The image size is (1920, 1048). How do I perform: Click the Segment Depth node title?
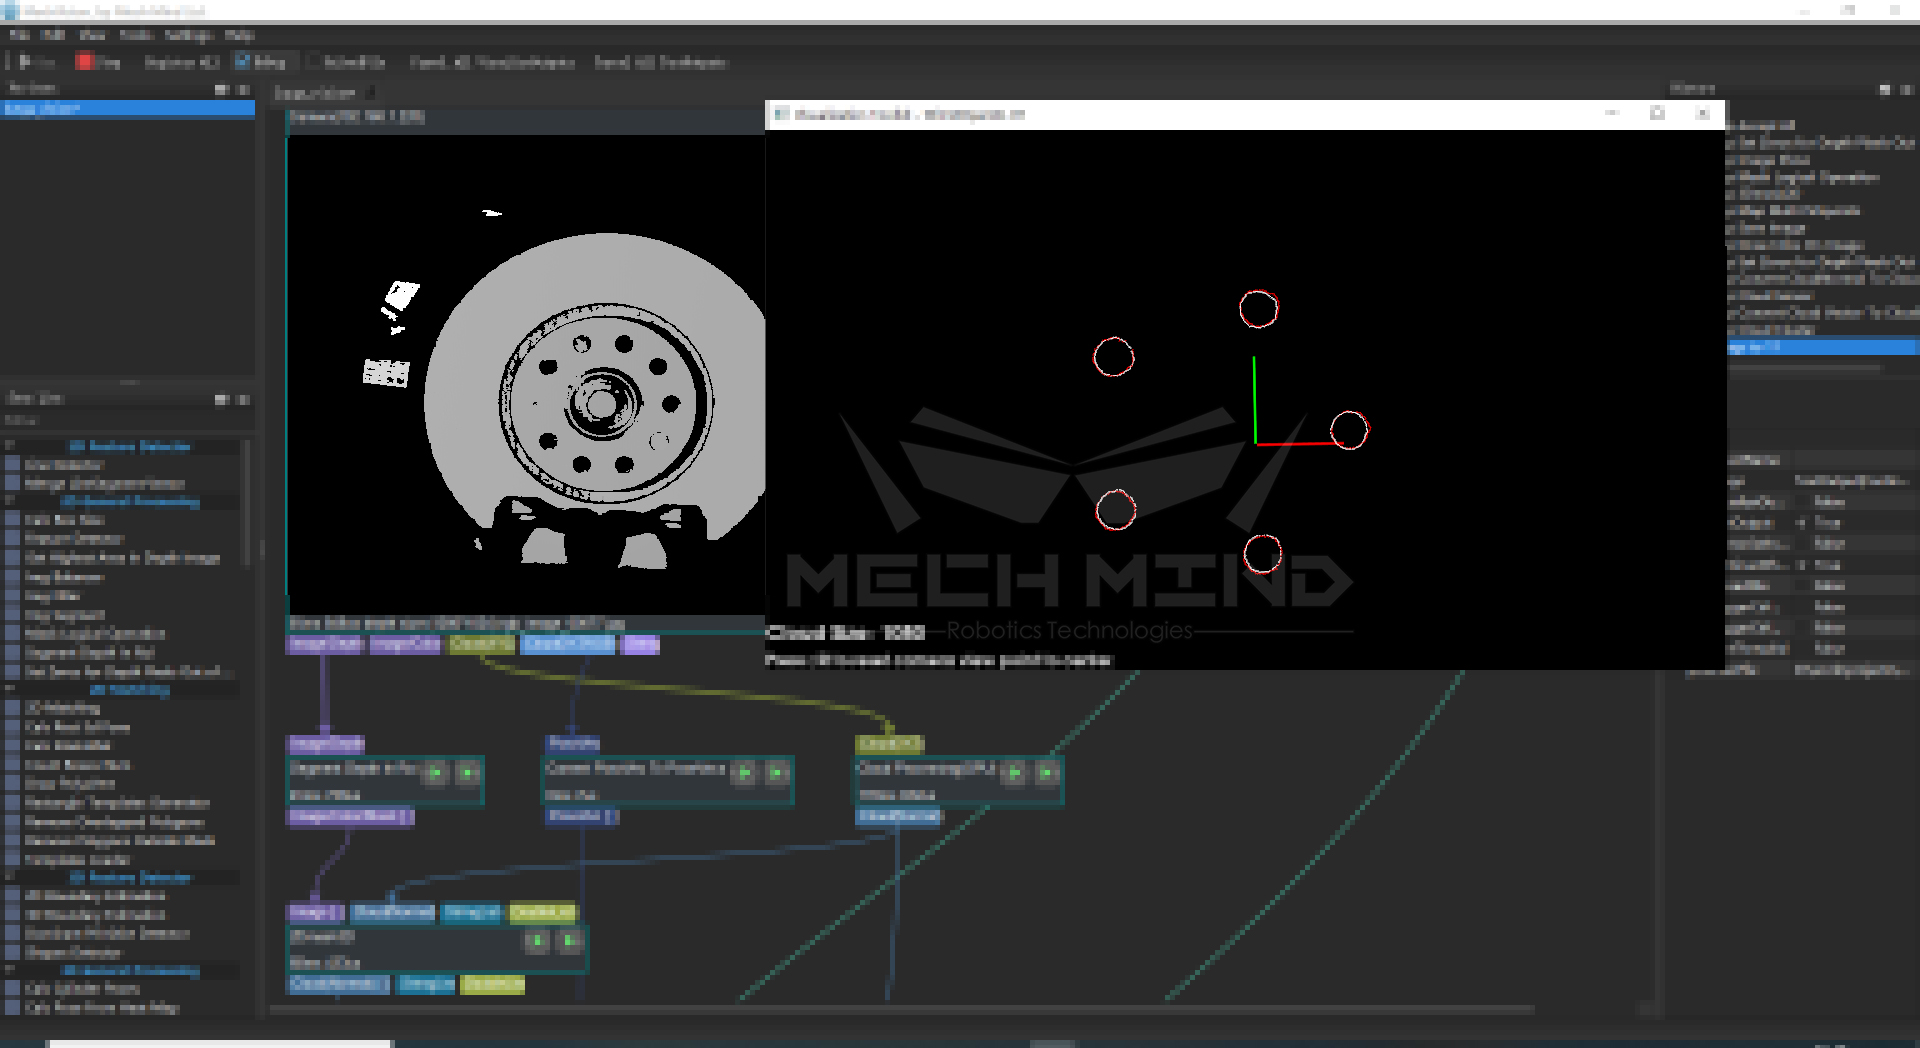(x=353, y=769)
